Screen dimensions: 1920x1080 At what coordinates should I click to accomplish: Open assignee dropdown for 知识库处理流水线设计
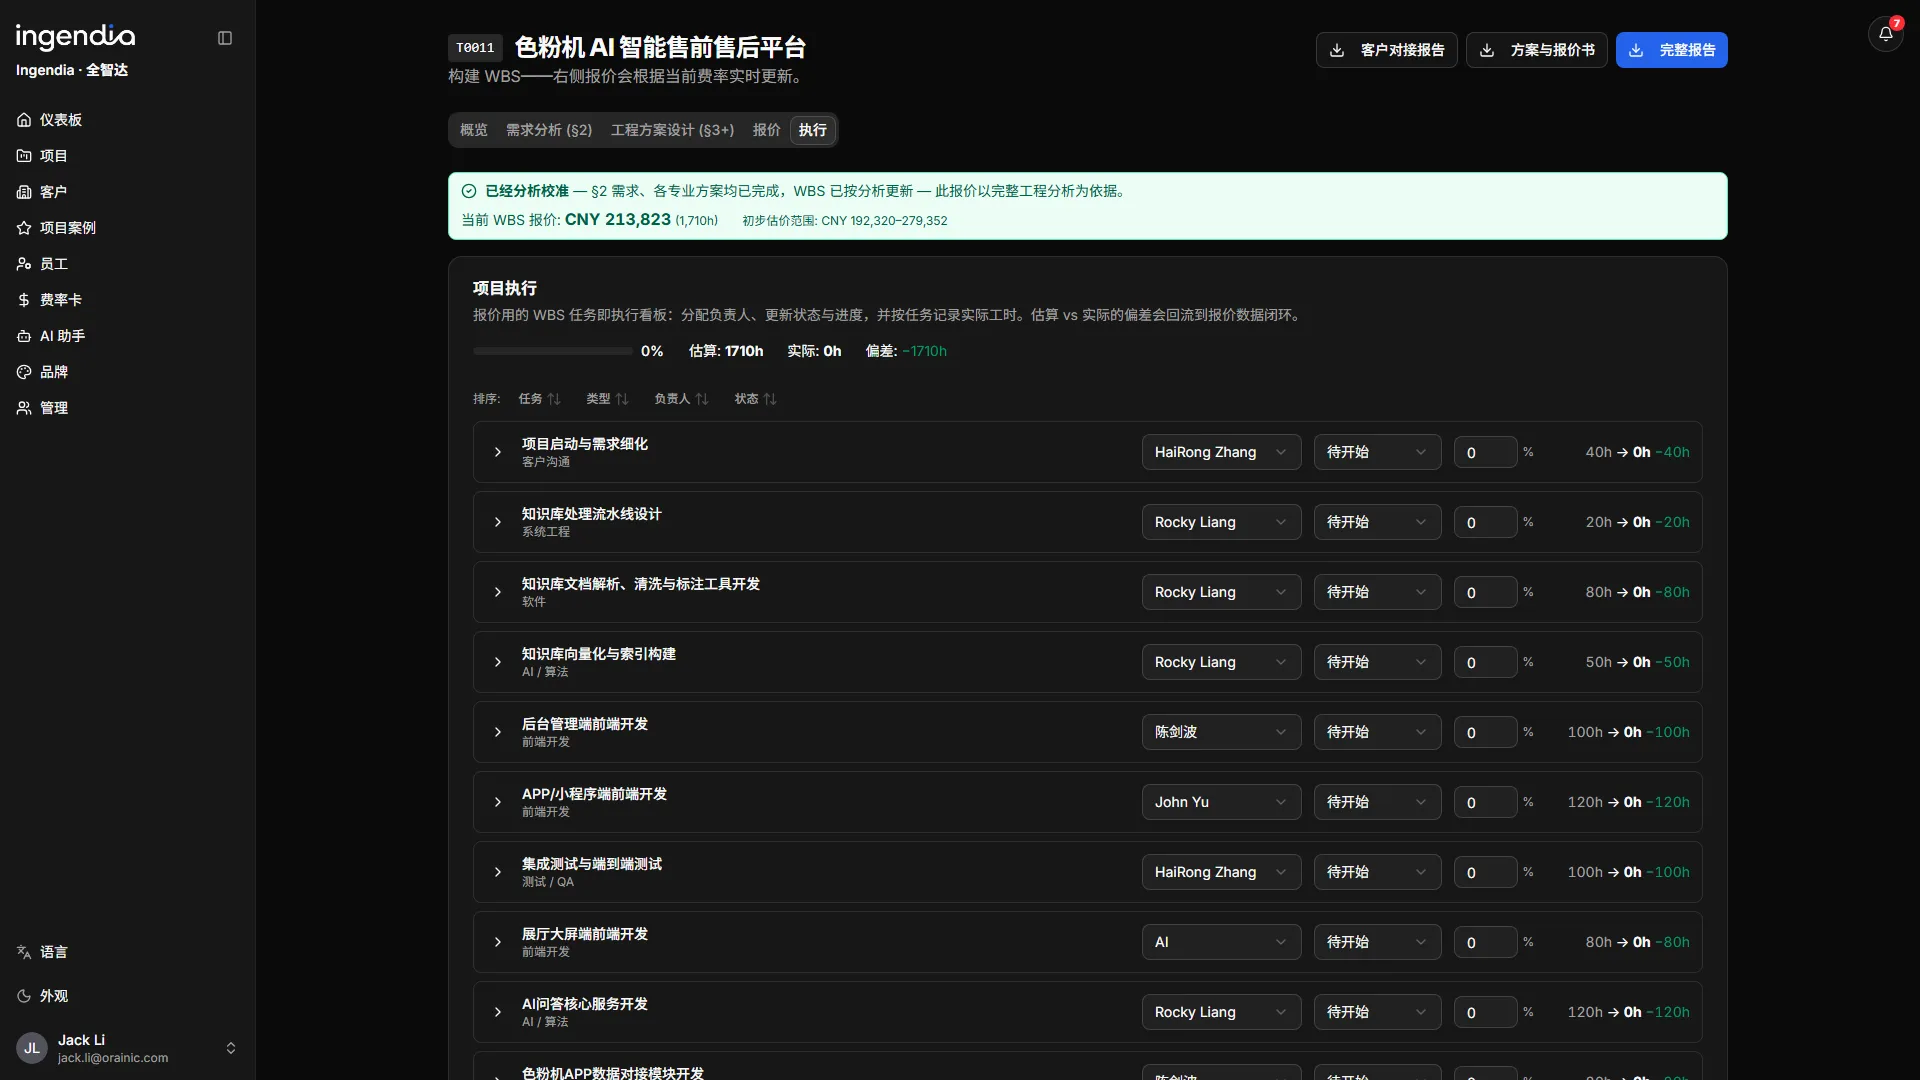click(x=1221, y=522)
